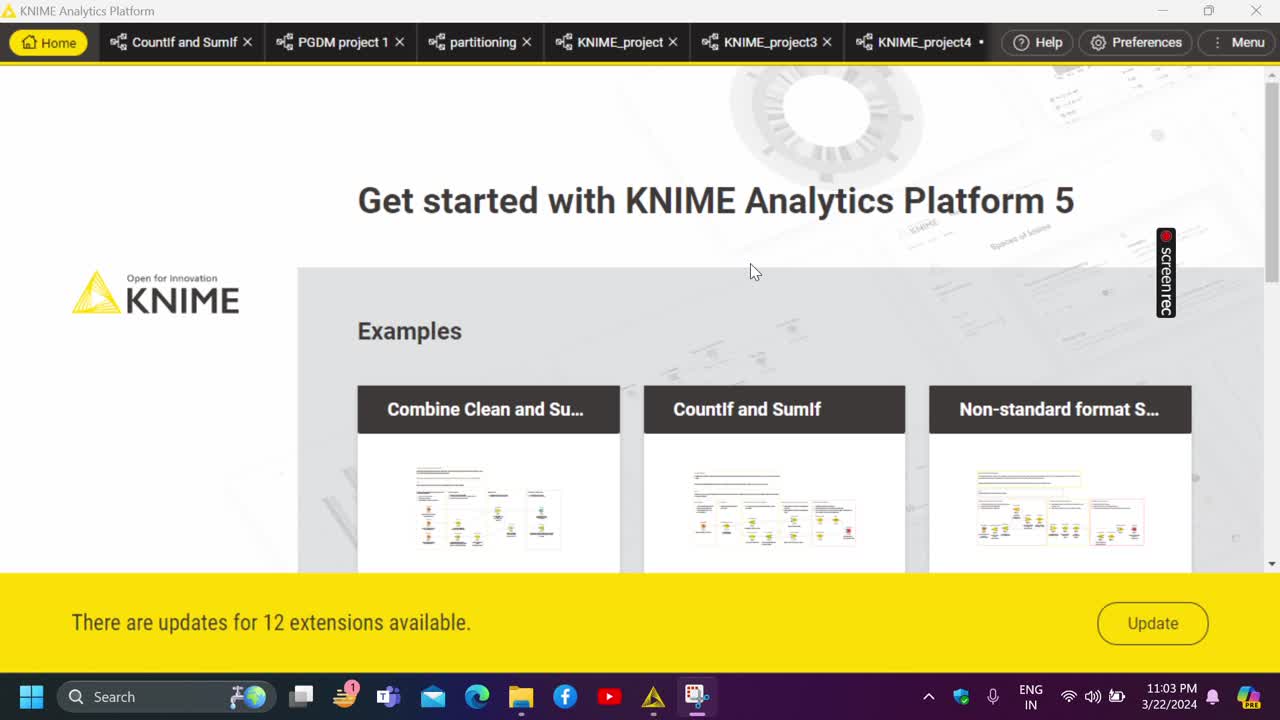Click the volume speaker tray icon
The height and width of the screenshot is (720, 1280).
1092,697
